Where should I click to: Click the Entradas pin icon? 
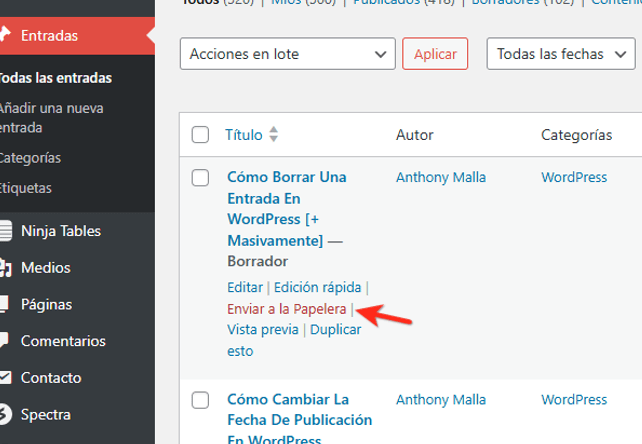point(5,35)
